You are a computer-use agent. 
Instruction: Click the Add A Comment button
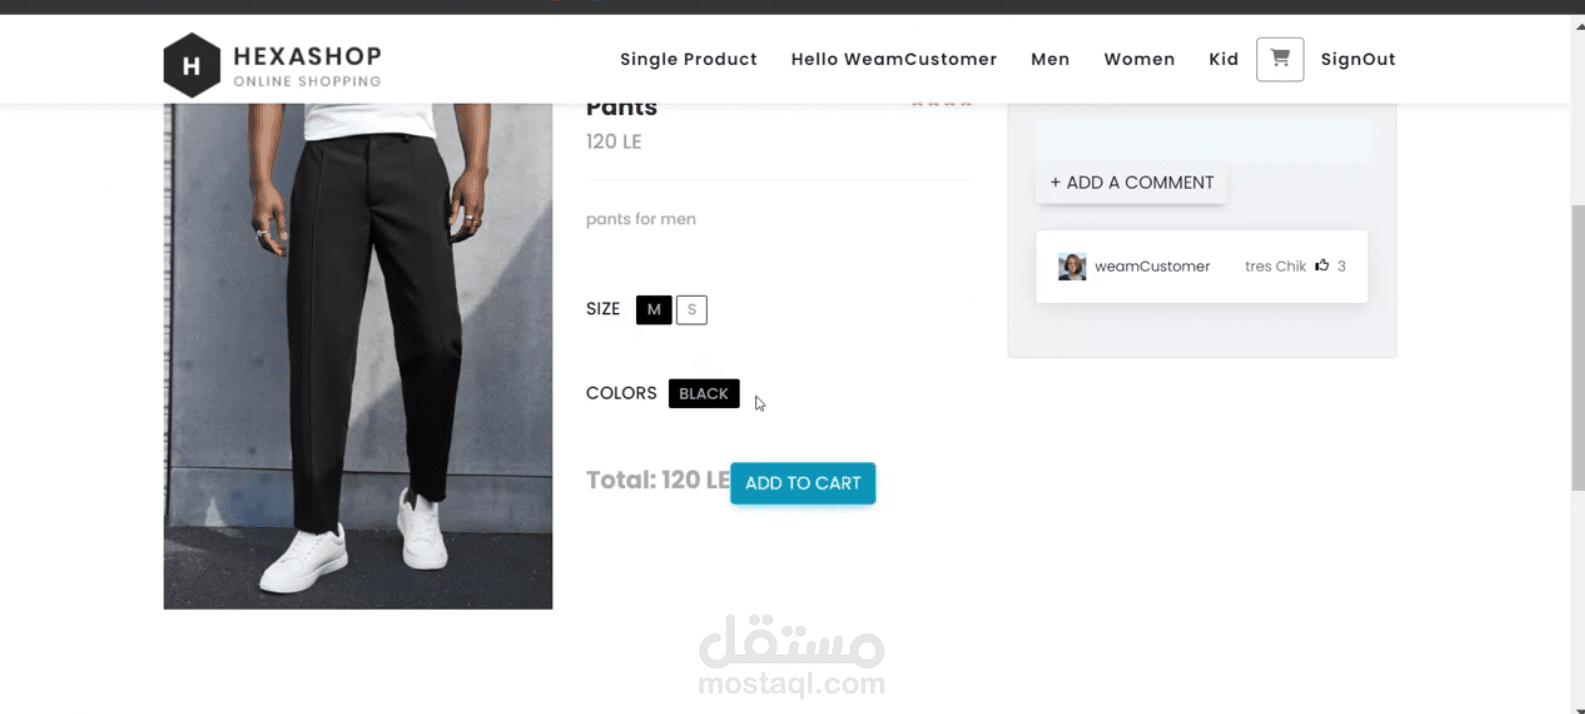(1131, 183)
